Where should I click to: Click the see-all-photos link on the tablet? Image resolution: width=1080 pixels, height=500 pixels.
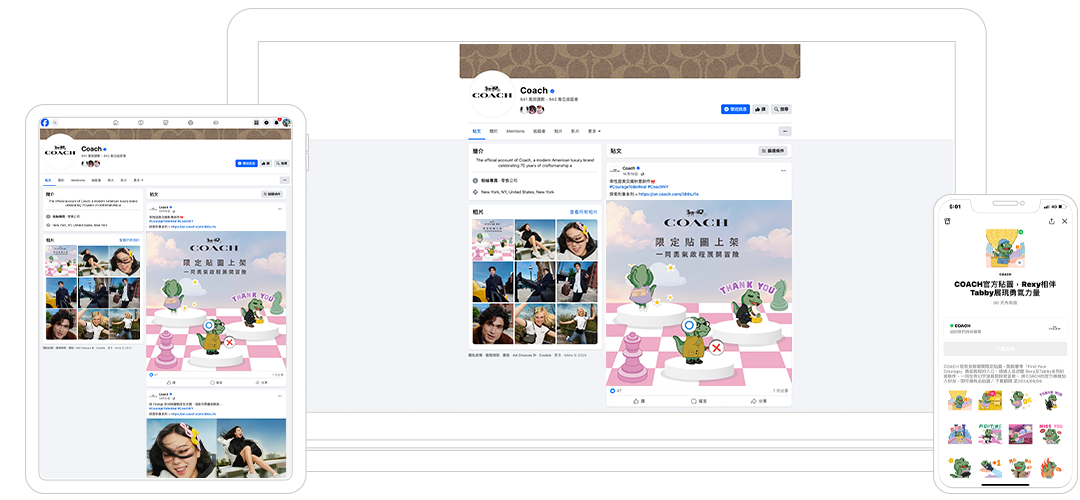click(x=129, y=240)
